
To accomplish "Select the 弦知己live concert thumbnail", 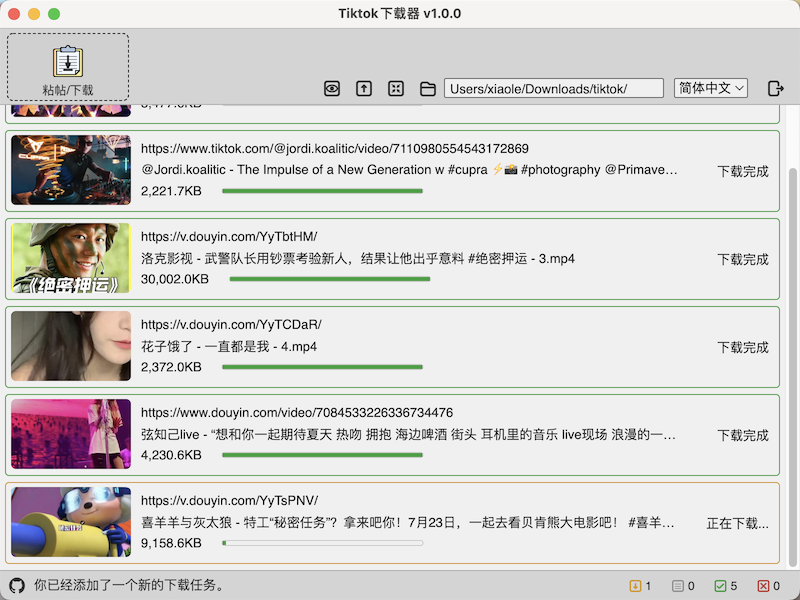I will [71, 434].
